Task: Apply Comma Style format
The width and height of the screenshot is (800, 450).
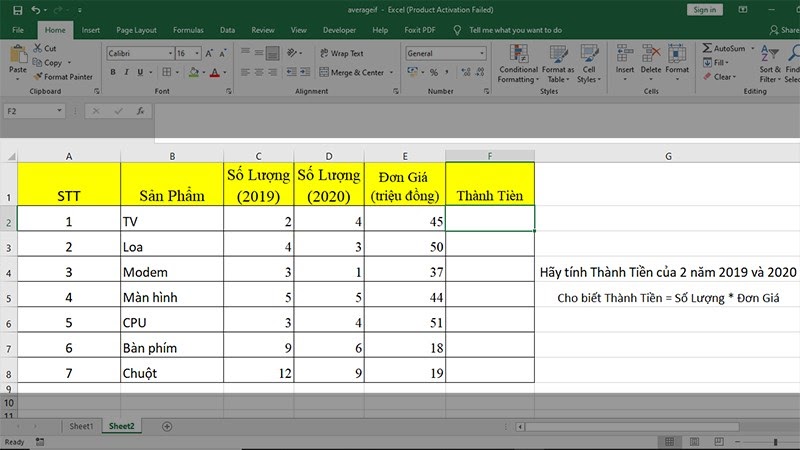Action: (x=447, y=72)
